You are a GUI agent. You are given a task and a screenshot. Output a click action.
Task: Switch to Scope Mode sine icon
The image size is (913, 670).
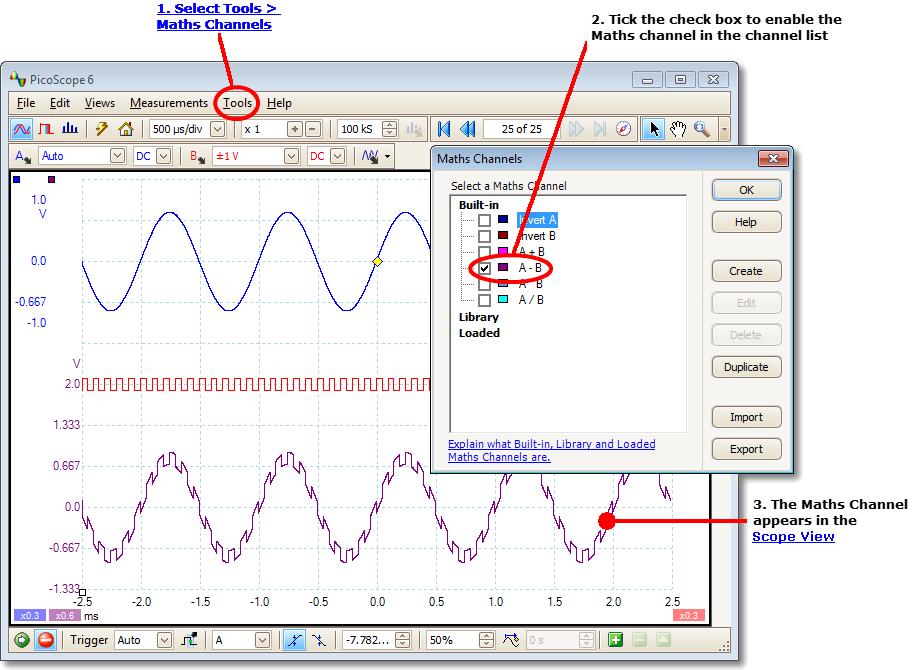[22, 129]
